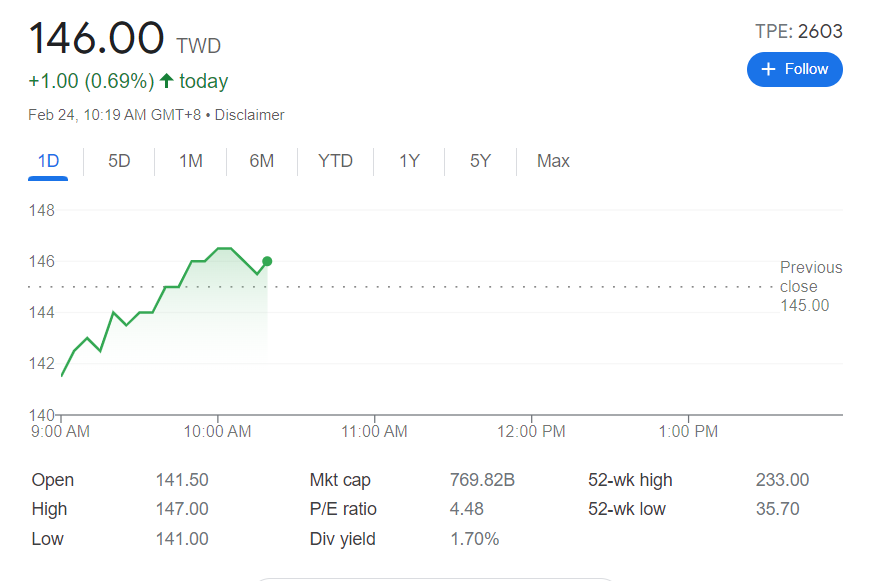Click the green up arrow next to today

[x=167, y=81]
